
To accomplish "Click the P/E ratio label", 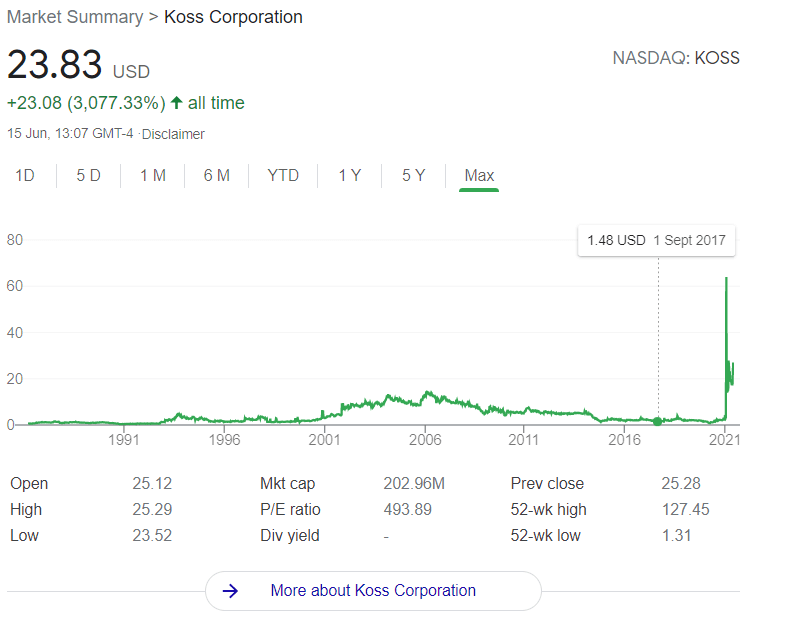I will click(290, 509).
